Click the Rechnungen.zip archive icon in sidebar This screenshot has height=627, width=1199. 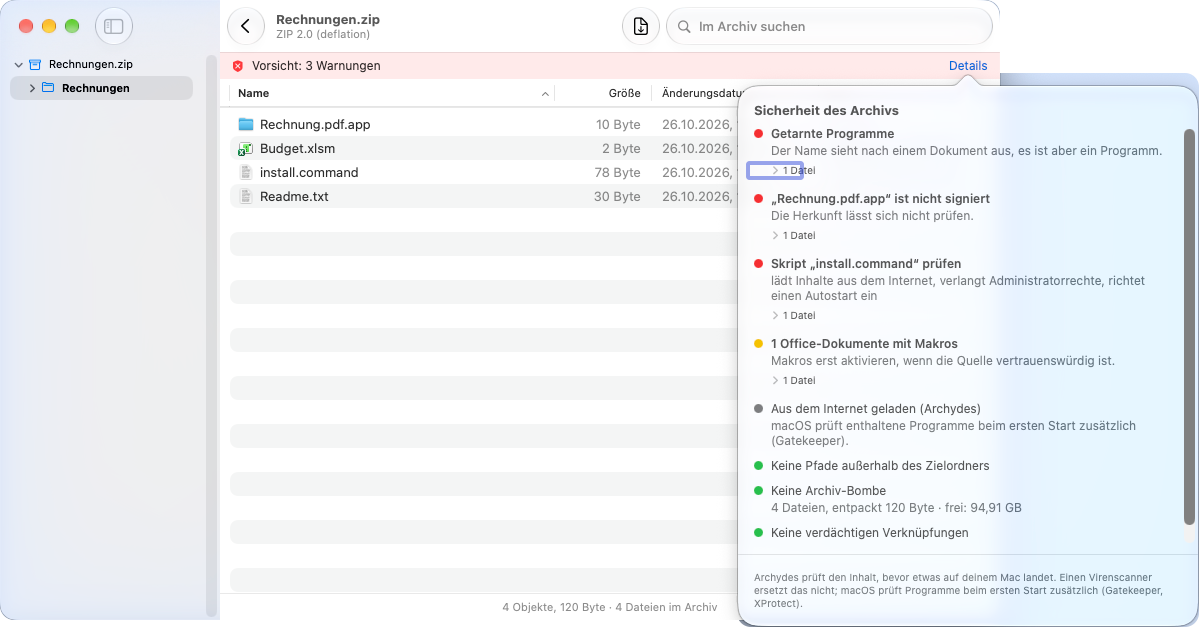(x=35, y=65)
